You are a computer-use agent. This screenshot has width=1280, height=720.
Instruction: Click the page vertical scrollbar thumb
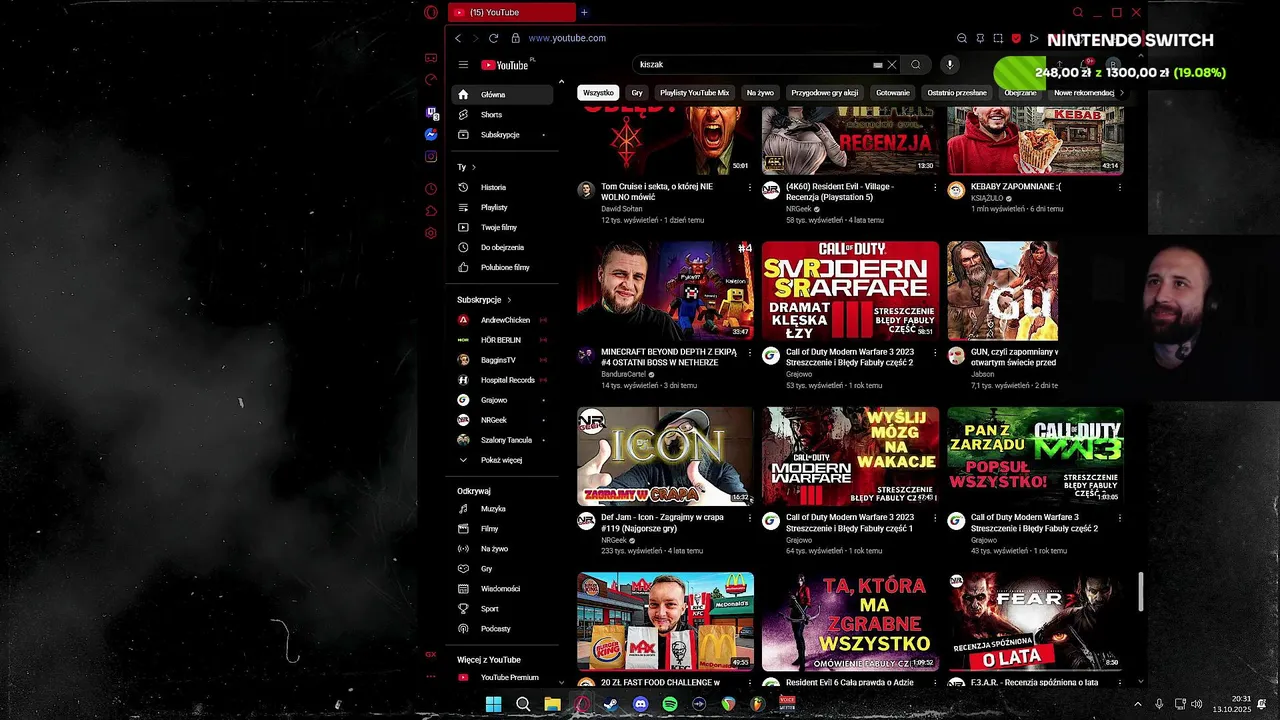(1141, 592)
